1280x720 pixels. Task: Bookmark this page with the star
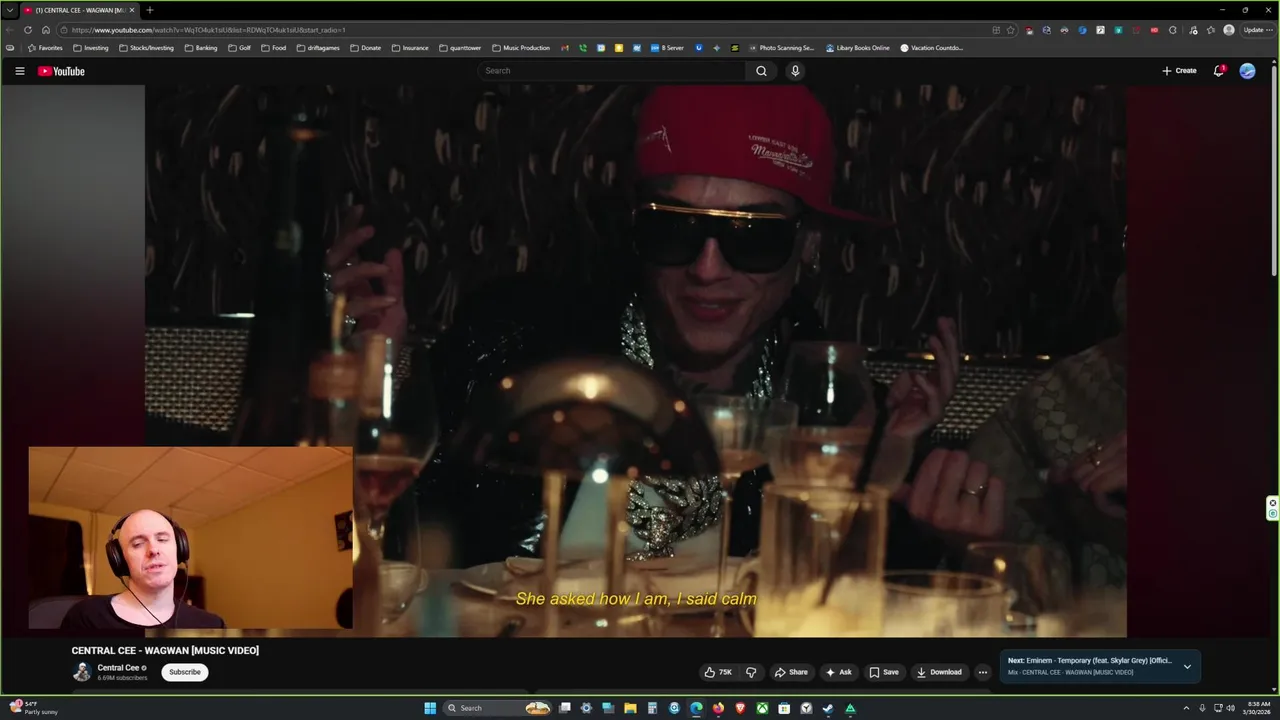point(1010,30)
